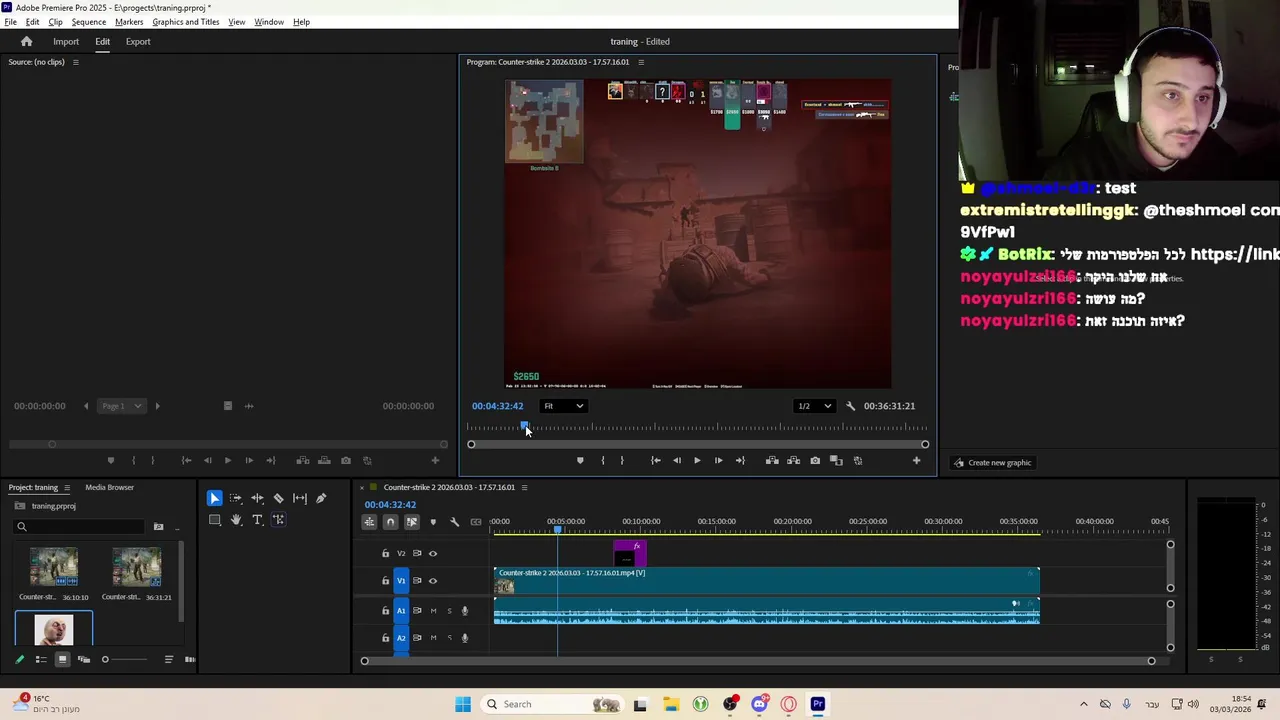Switch Project panel to list view

click(x=41, y=659)
